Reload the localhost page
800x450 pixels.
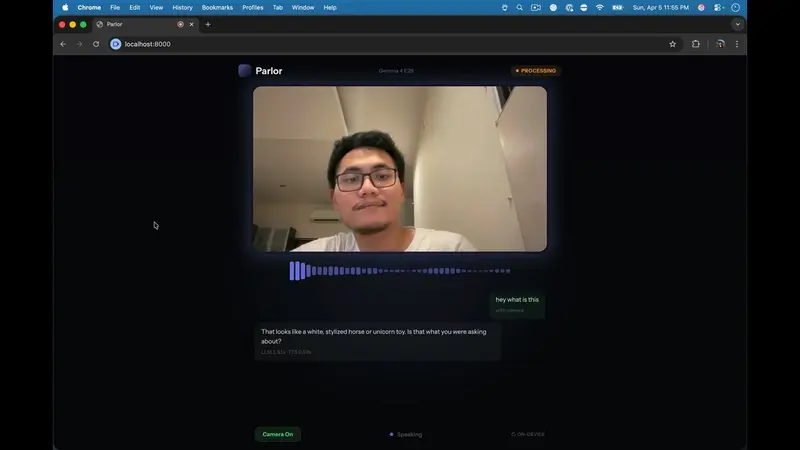pos(96,44)
